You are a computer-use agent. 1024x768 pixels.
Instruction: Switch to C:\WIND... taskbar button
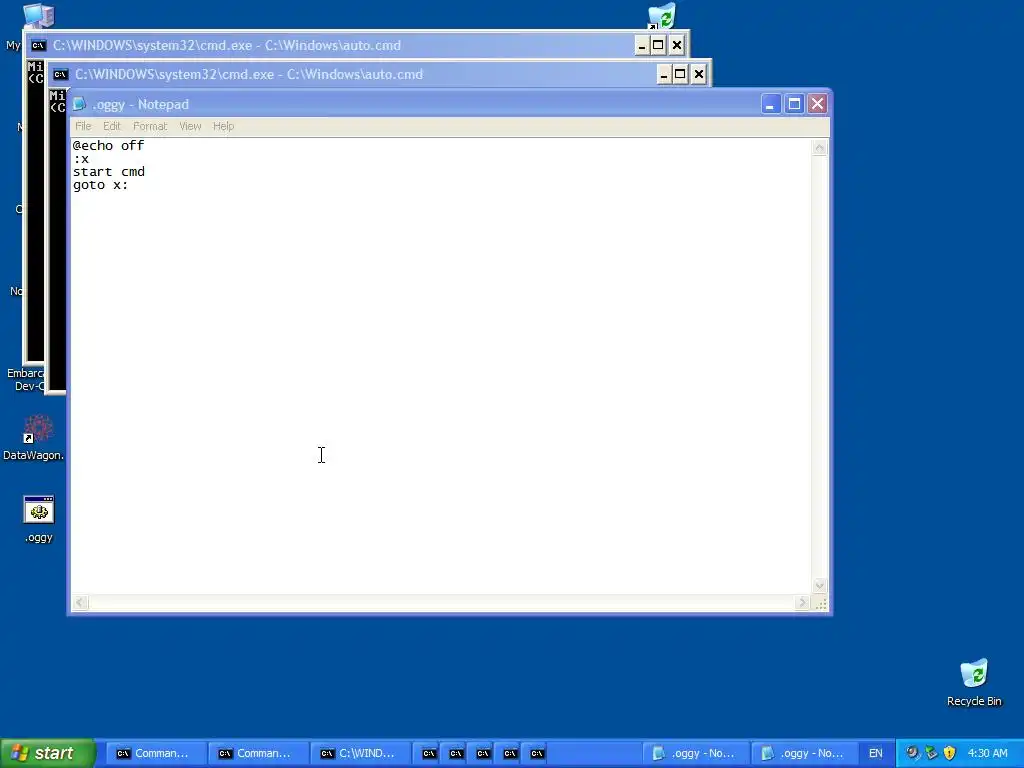pos(359,753)
